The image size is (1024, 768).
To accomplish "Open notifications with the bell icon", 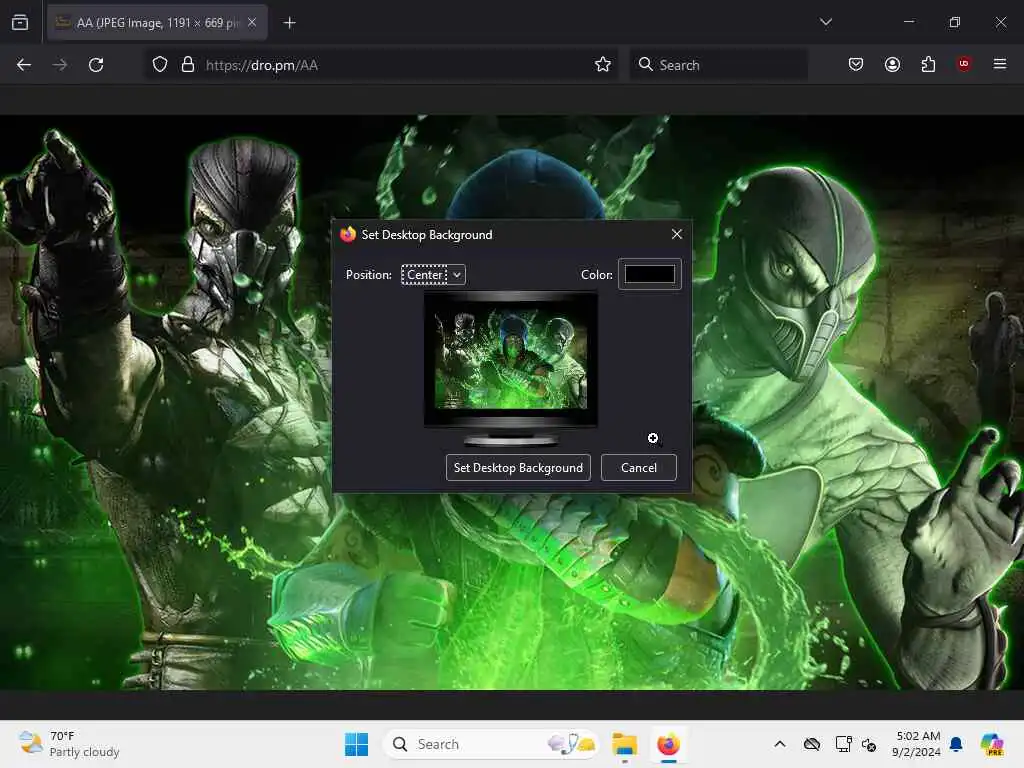I will click(956, 744).
